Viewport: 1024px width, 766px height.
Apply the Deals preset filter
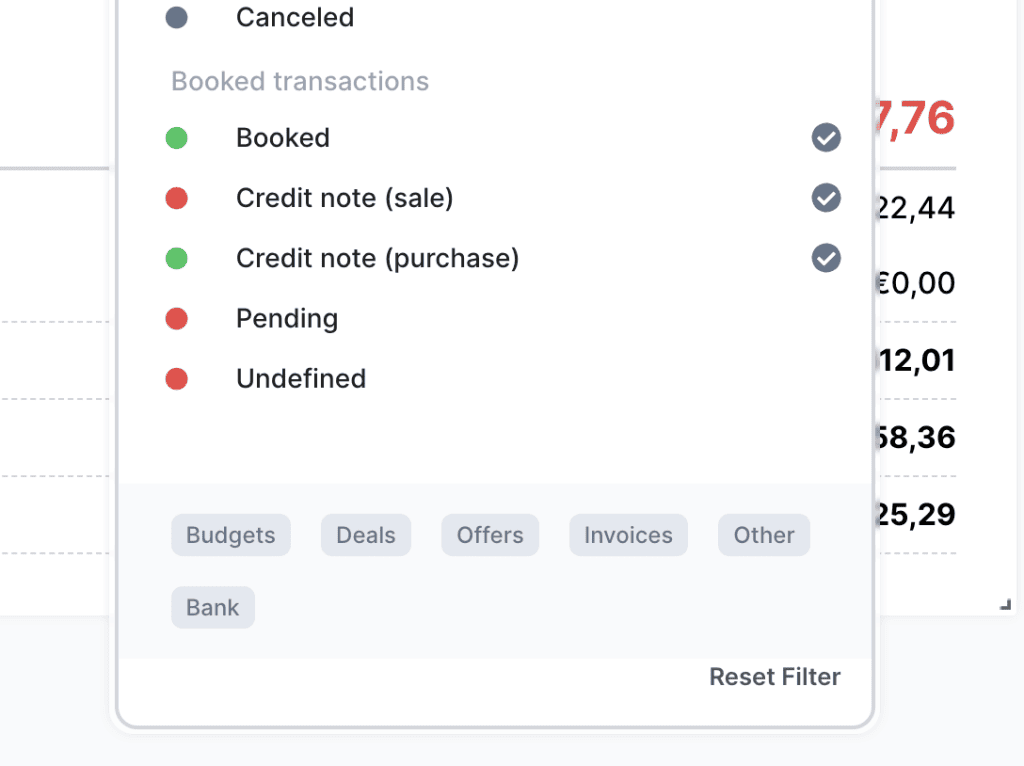366,535
